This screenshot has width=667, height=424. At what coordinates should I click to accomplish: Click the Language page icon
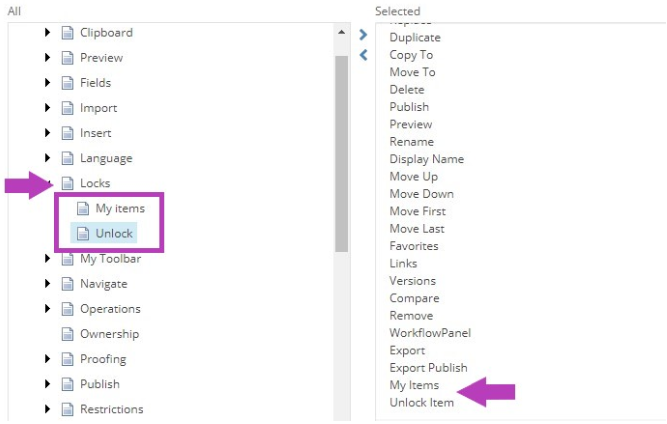pyautogui.click(x=68, y=158)
